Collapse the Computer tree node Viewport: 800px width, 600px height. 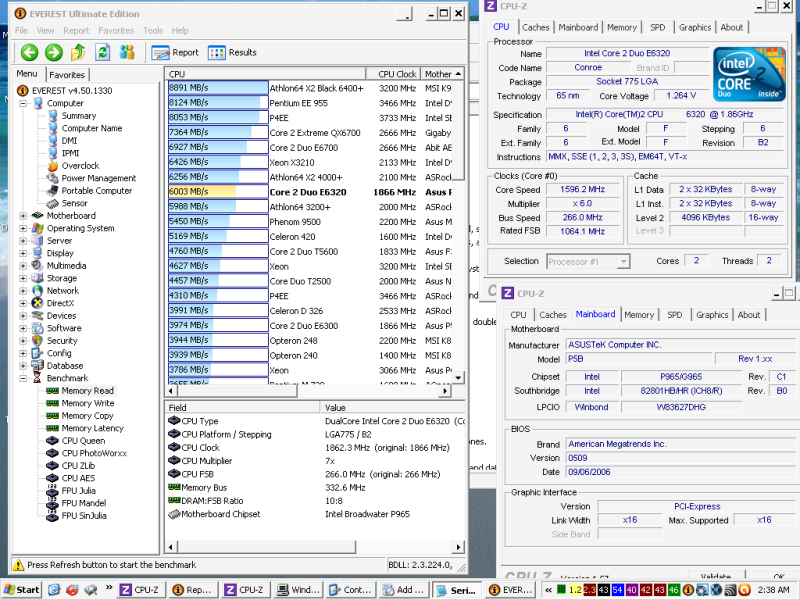[x=23, y=104]
